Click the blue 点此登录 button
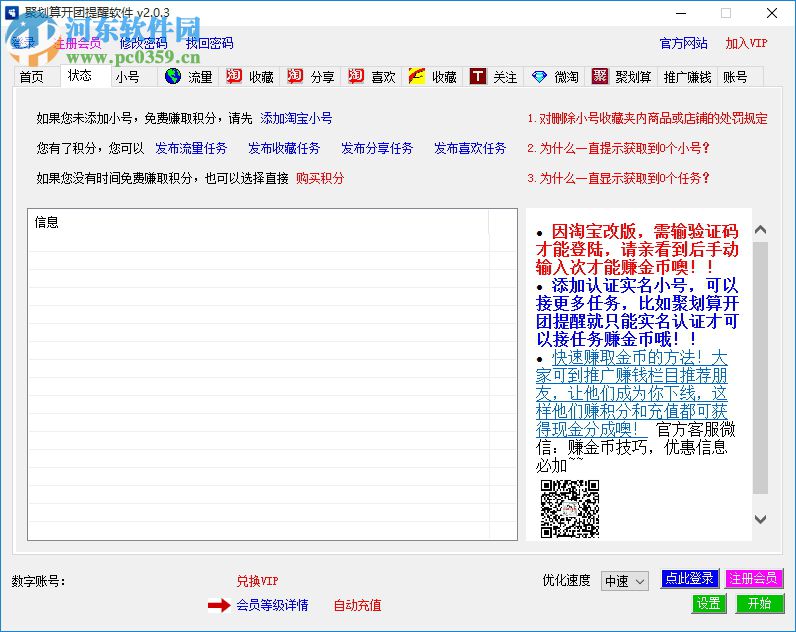 point(689,578)
